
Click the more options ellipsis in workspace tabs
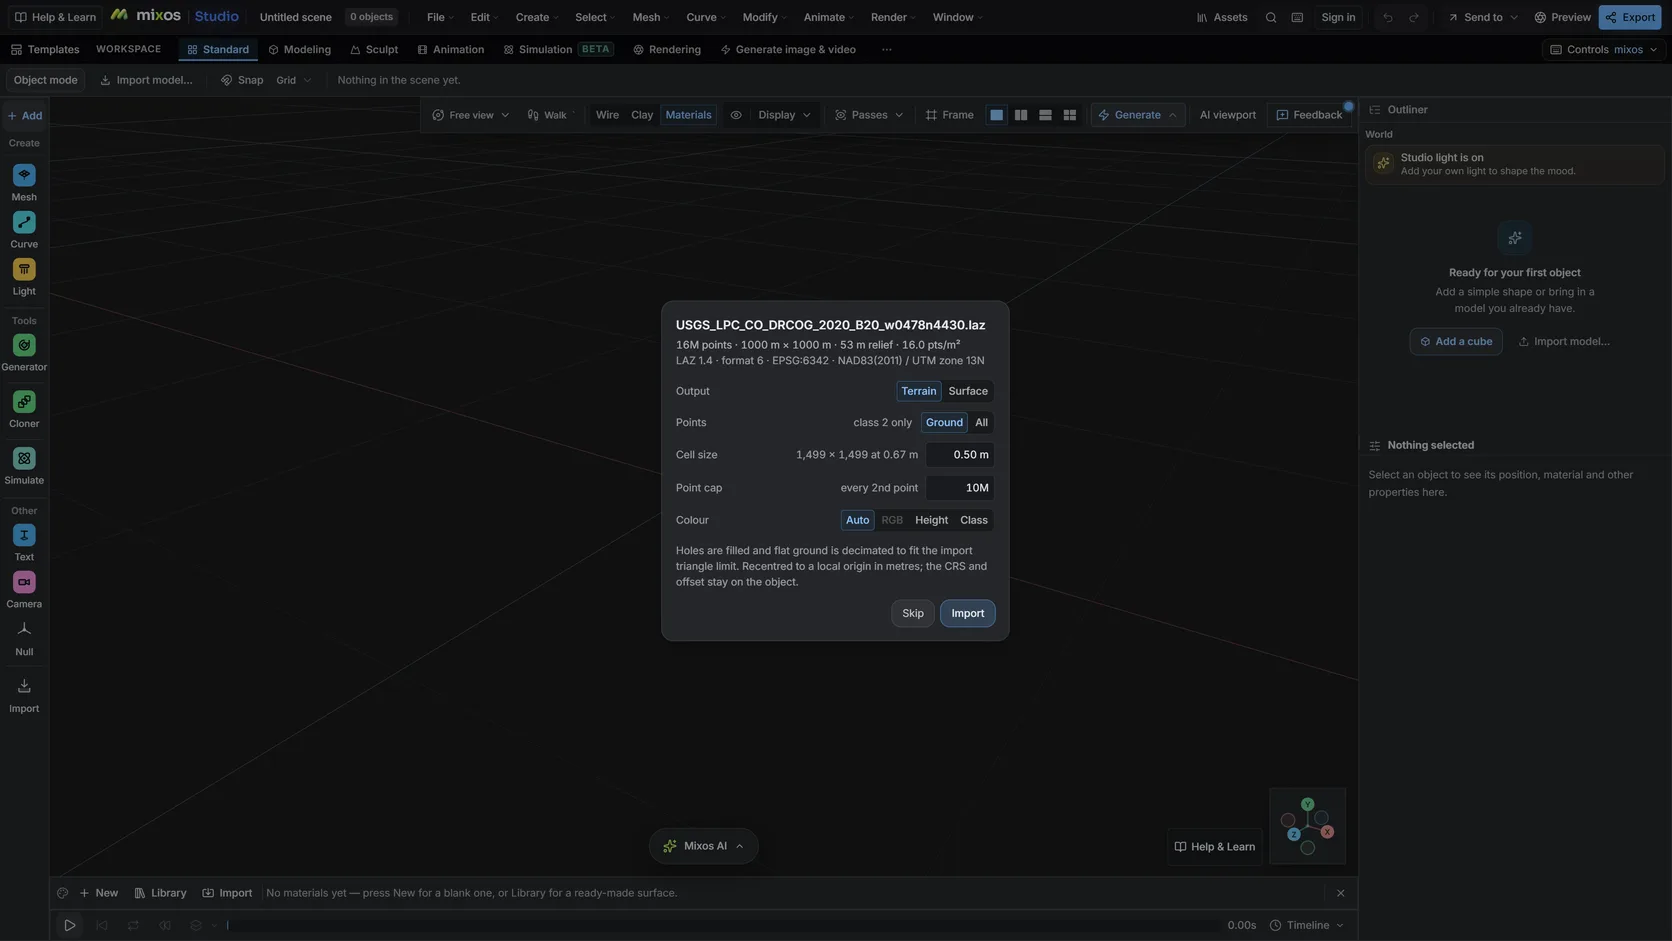point(886,49)
